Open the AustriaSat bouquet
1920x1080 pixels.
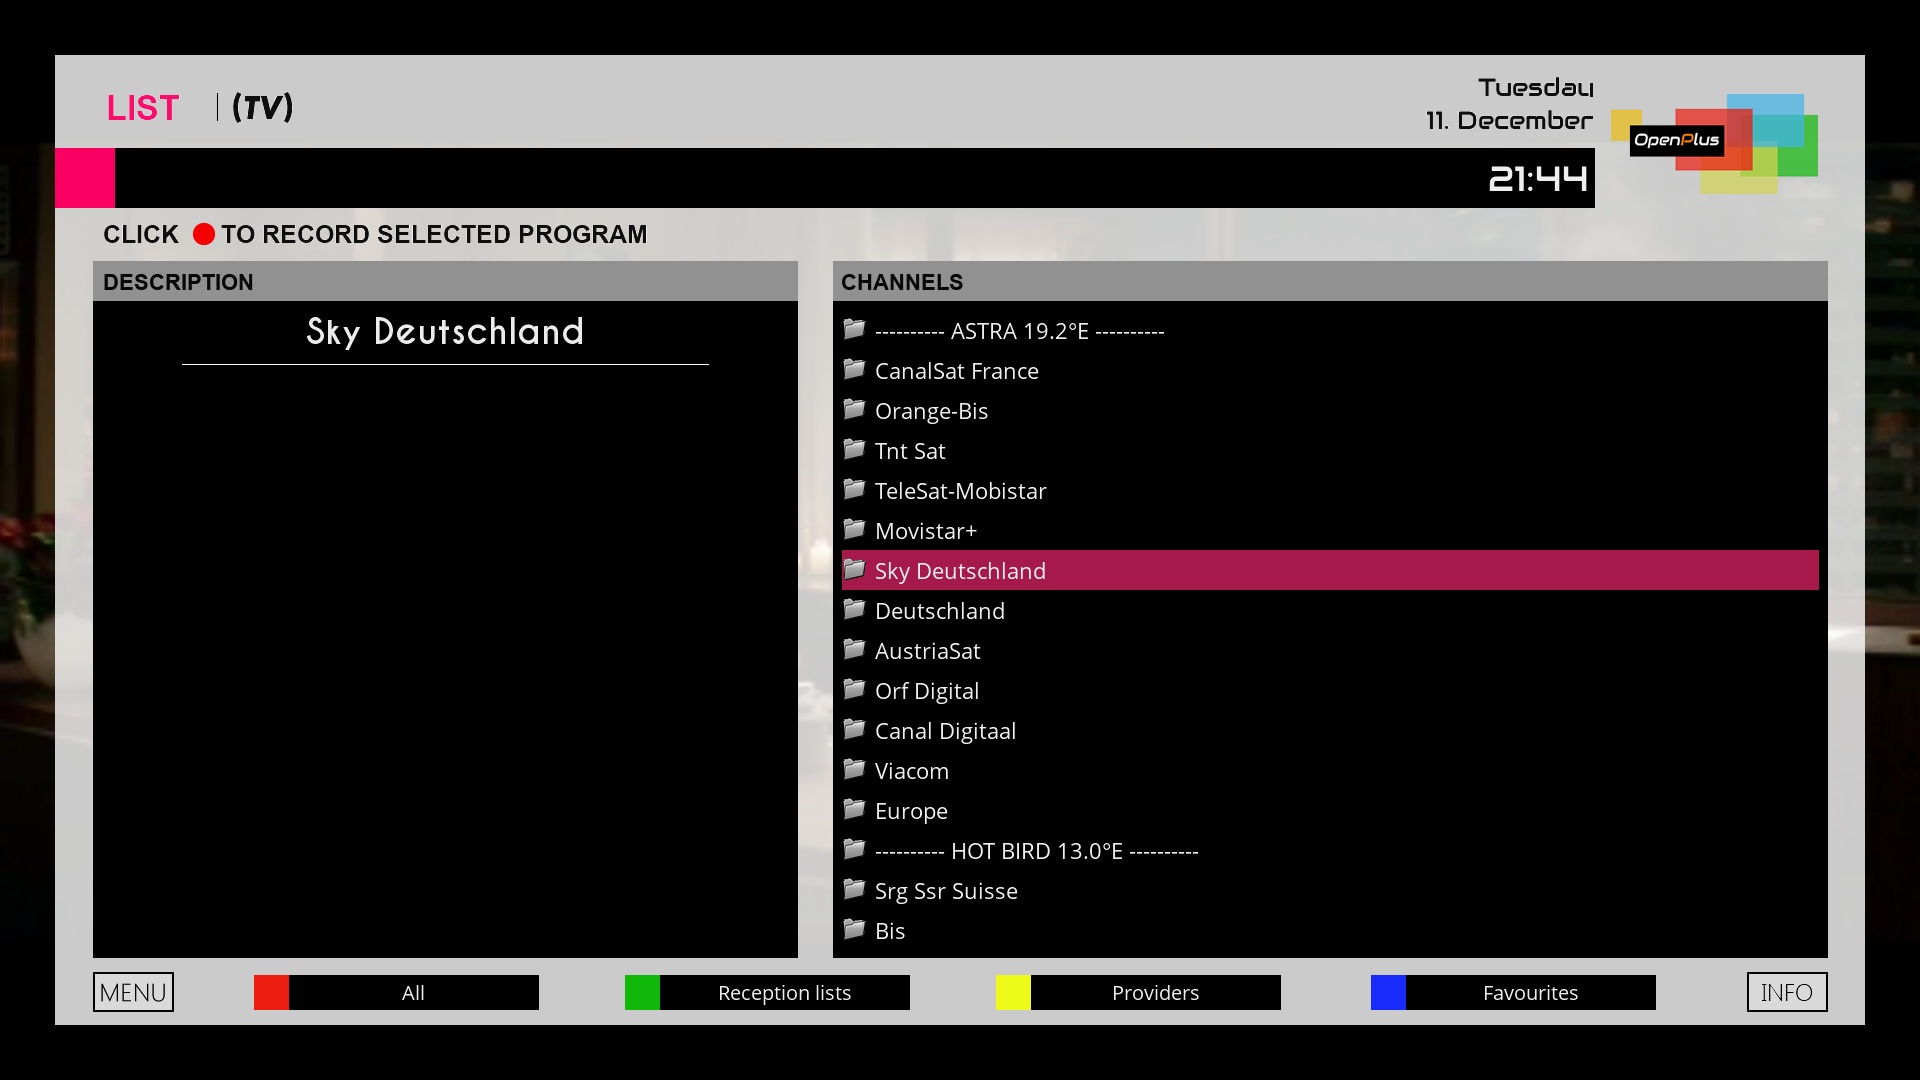click(1330, 650)
